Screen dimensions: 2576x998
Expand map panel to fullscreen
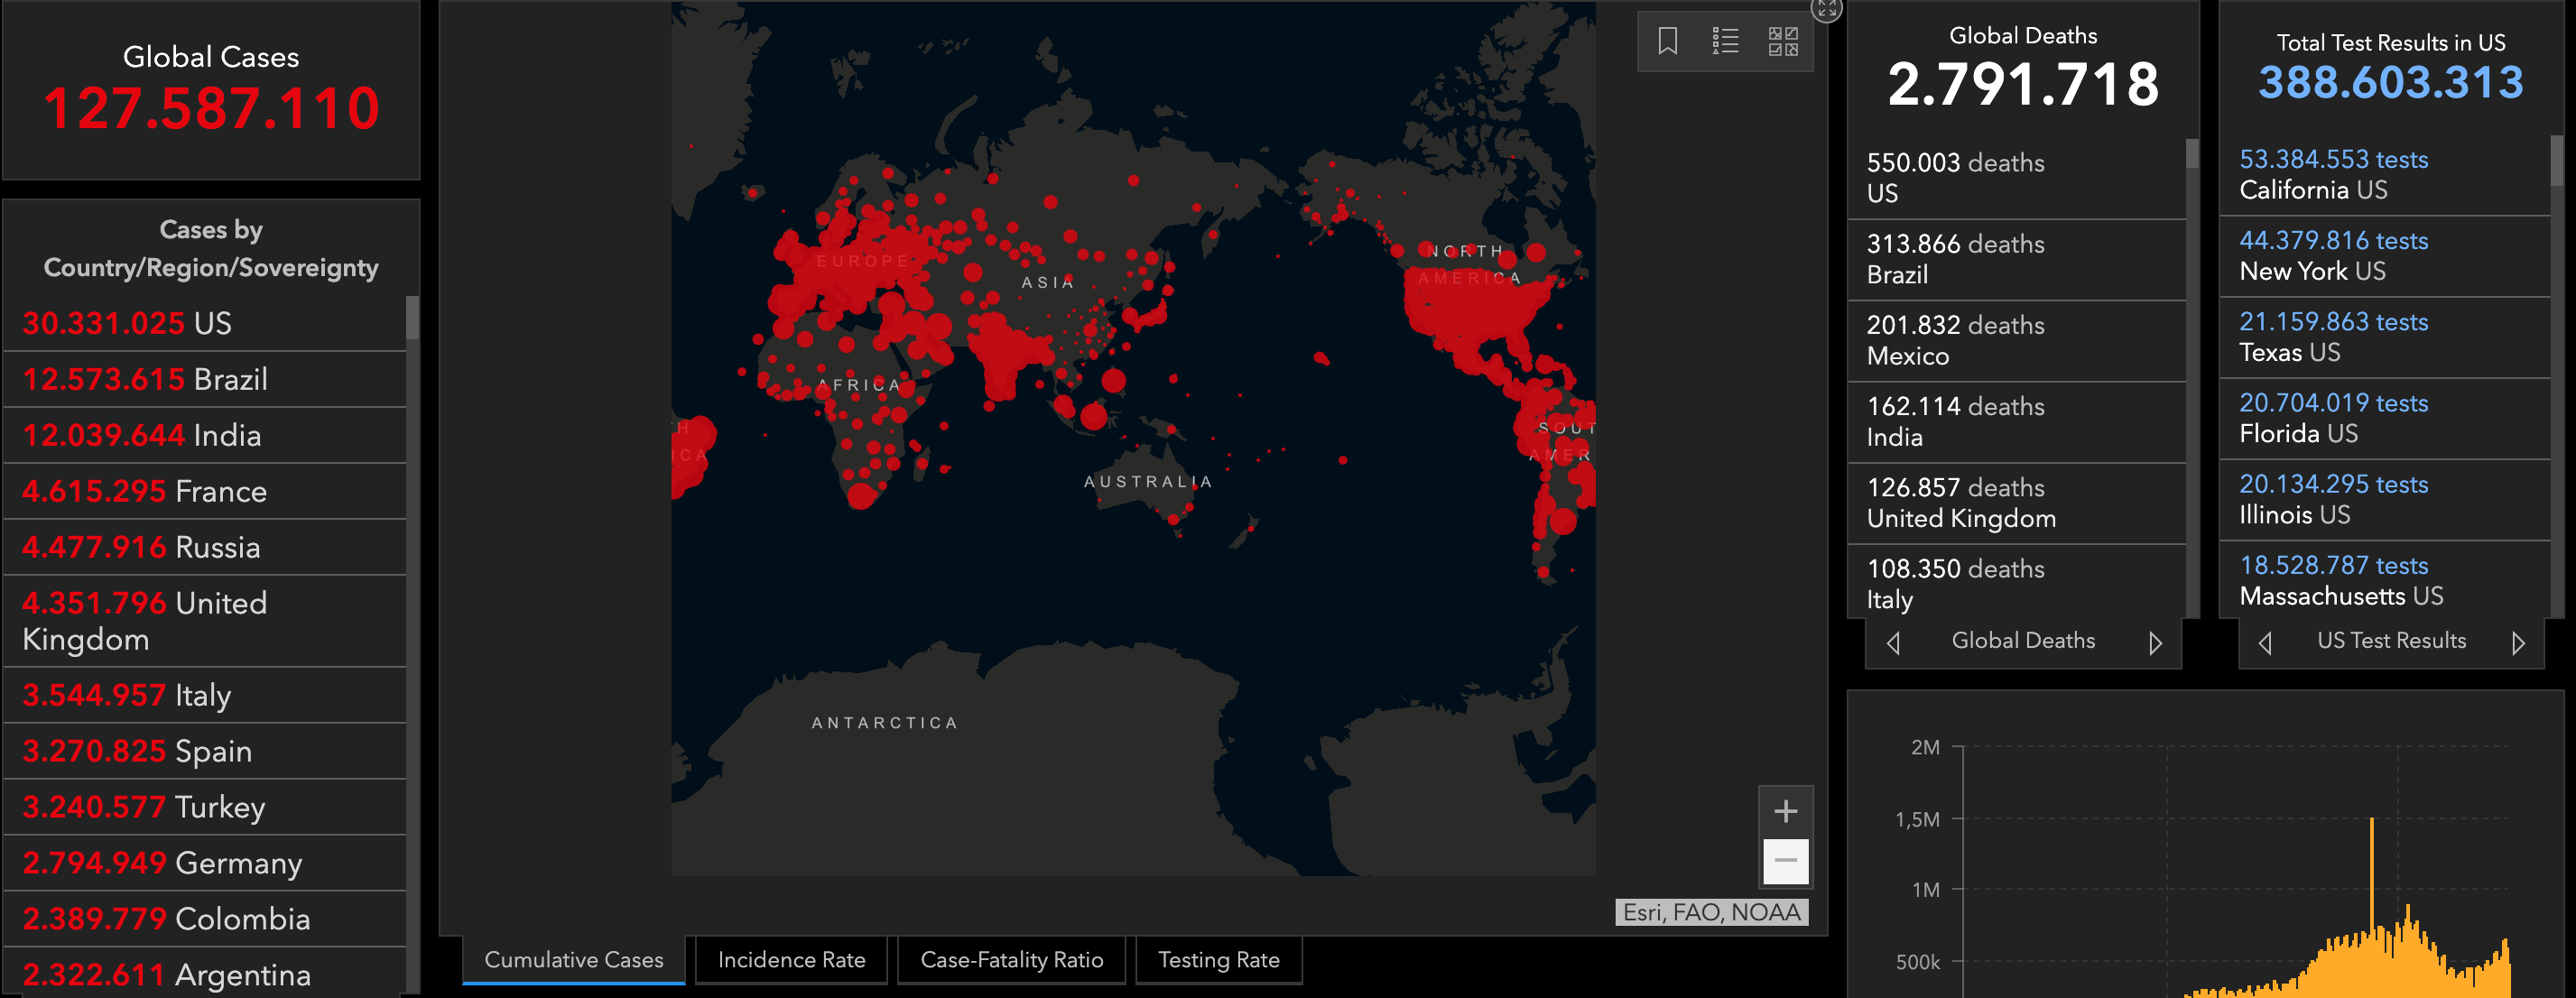coord(1826,9)
